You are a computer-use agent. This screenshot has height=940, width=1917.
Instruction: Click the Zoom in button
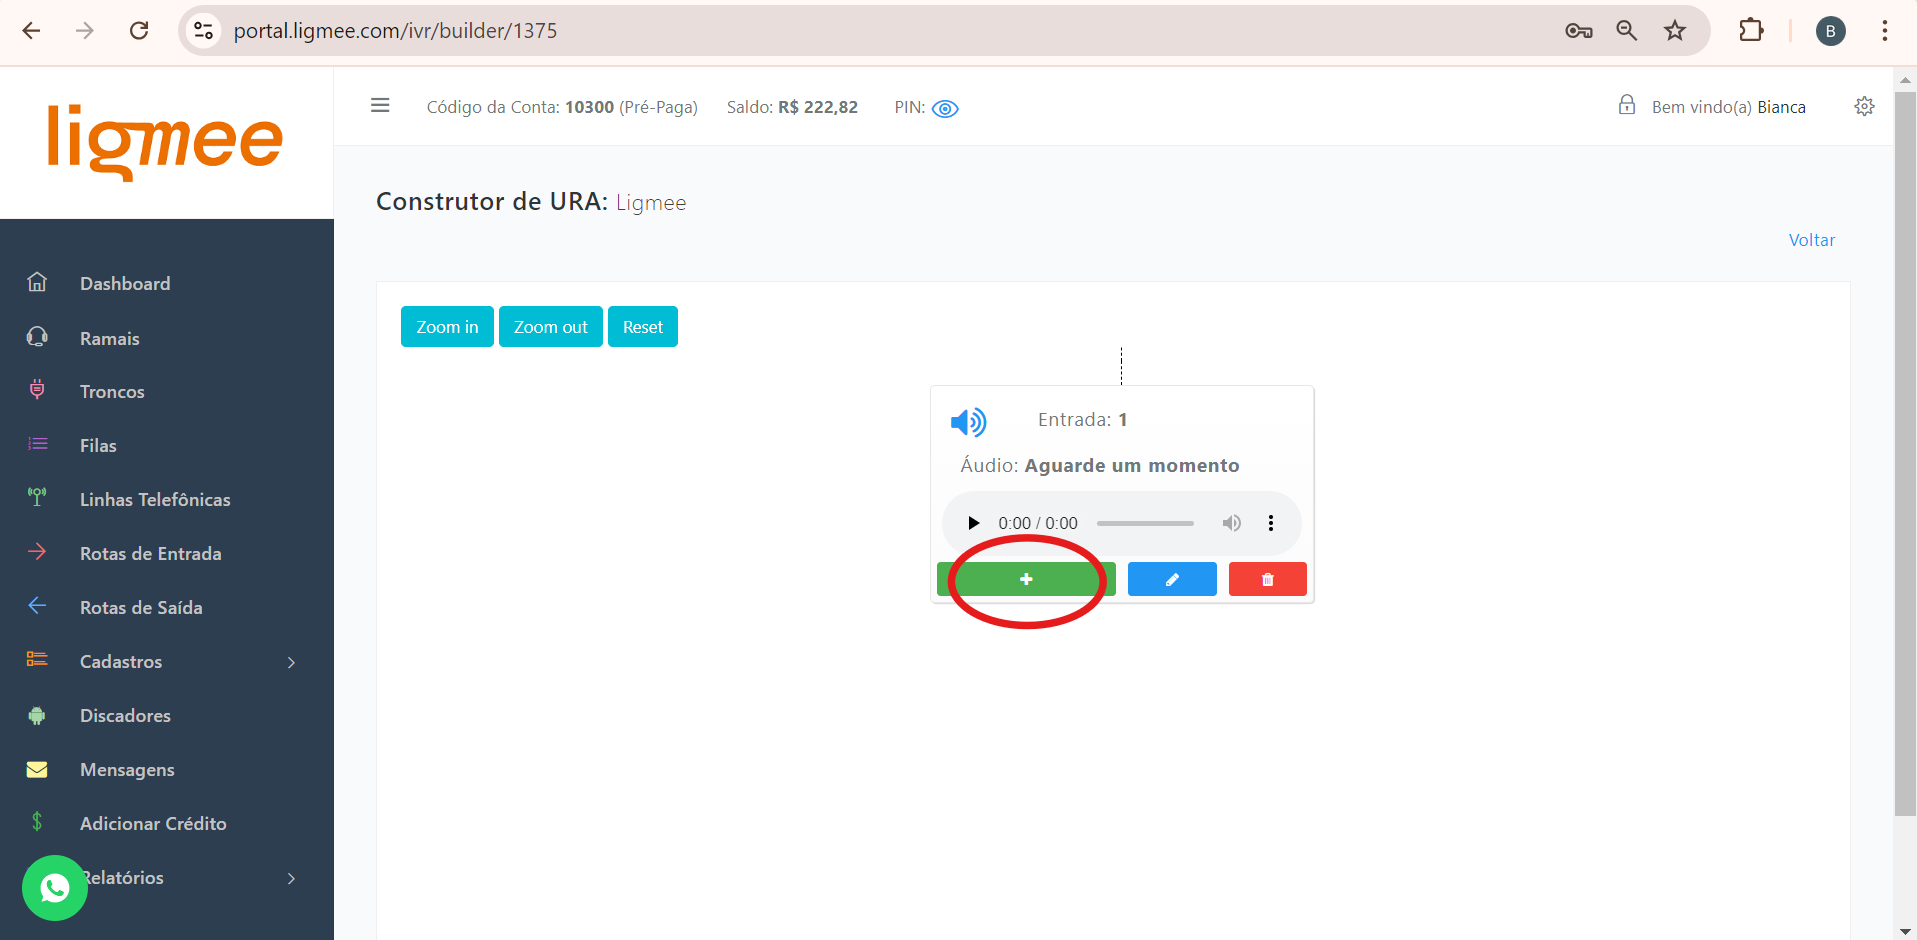pos(447,327)
